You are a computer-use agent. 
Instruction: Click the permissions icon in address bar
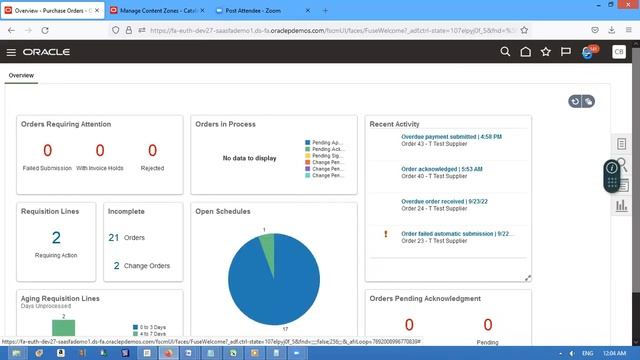[142, 30]
